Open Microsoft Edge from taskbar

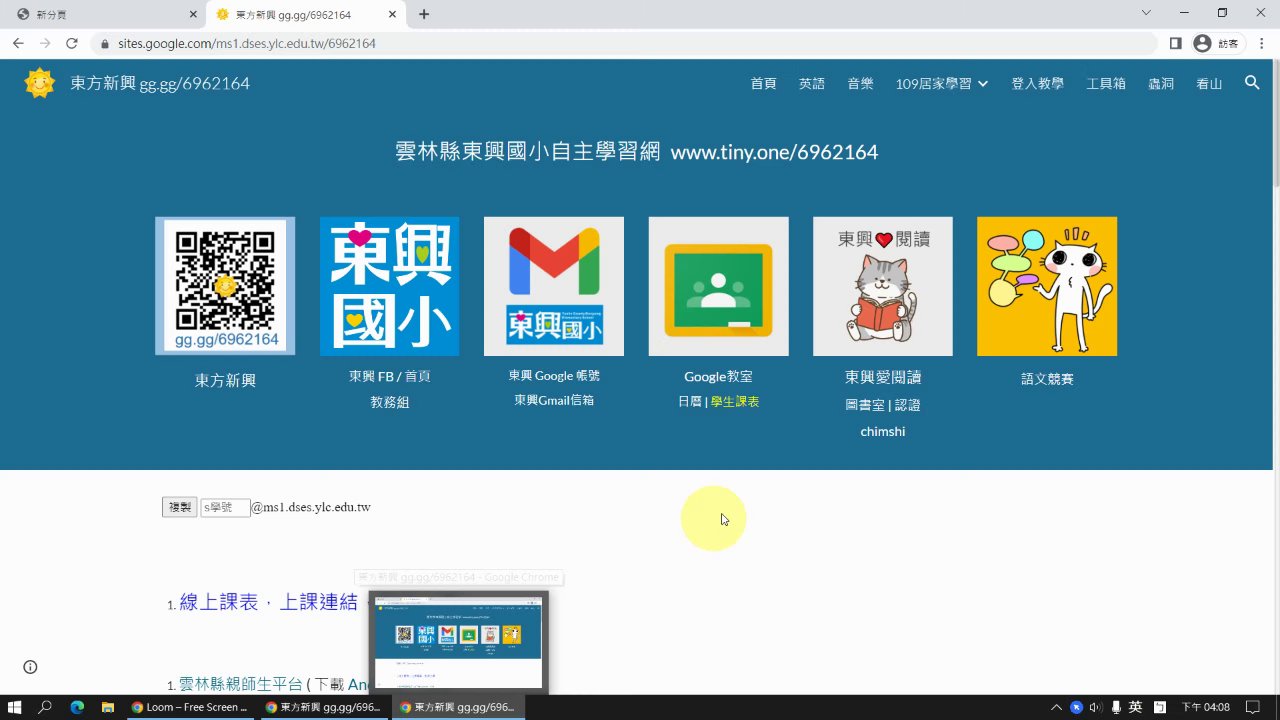click(77, 707)
